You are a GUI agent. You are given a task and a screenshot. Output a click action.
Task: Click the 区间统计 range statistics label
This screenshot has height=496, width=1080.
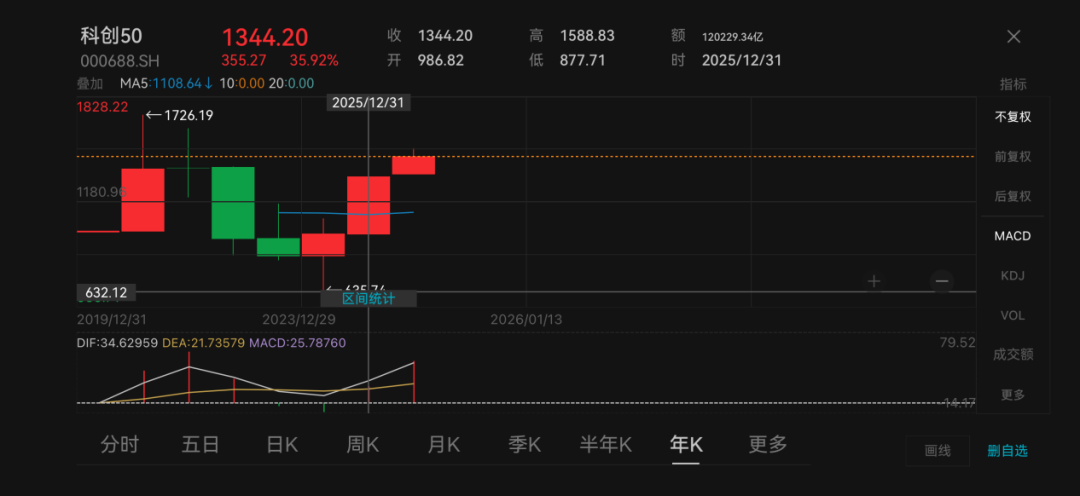coord(368,298)
